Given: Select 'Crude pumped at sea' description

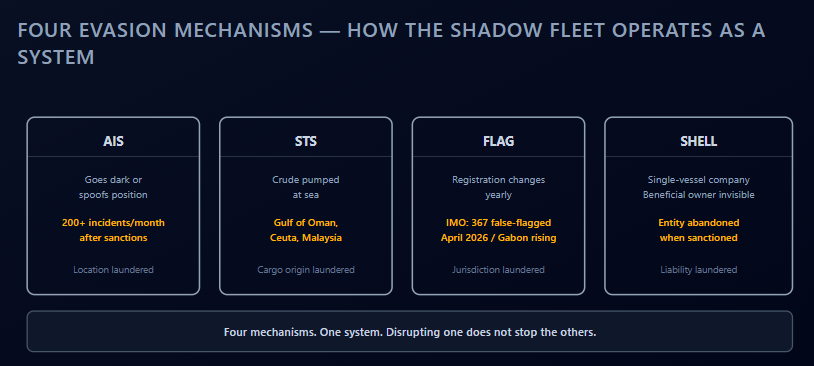Looking at the screenshot, I should pos(306,187).
